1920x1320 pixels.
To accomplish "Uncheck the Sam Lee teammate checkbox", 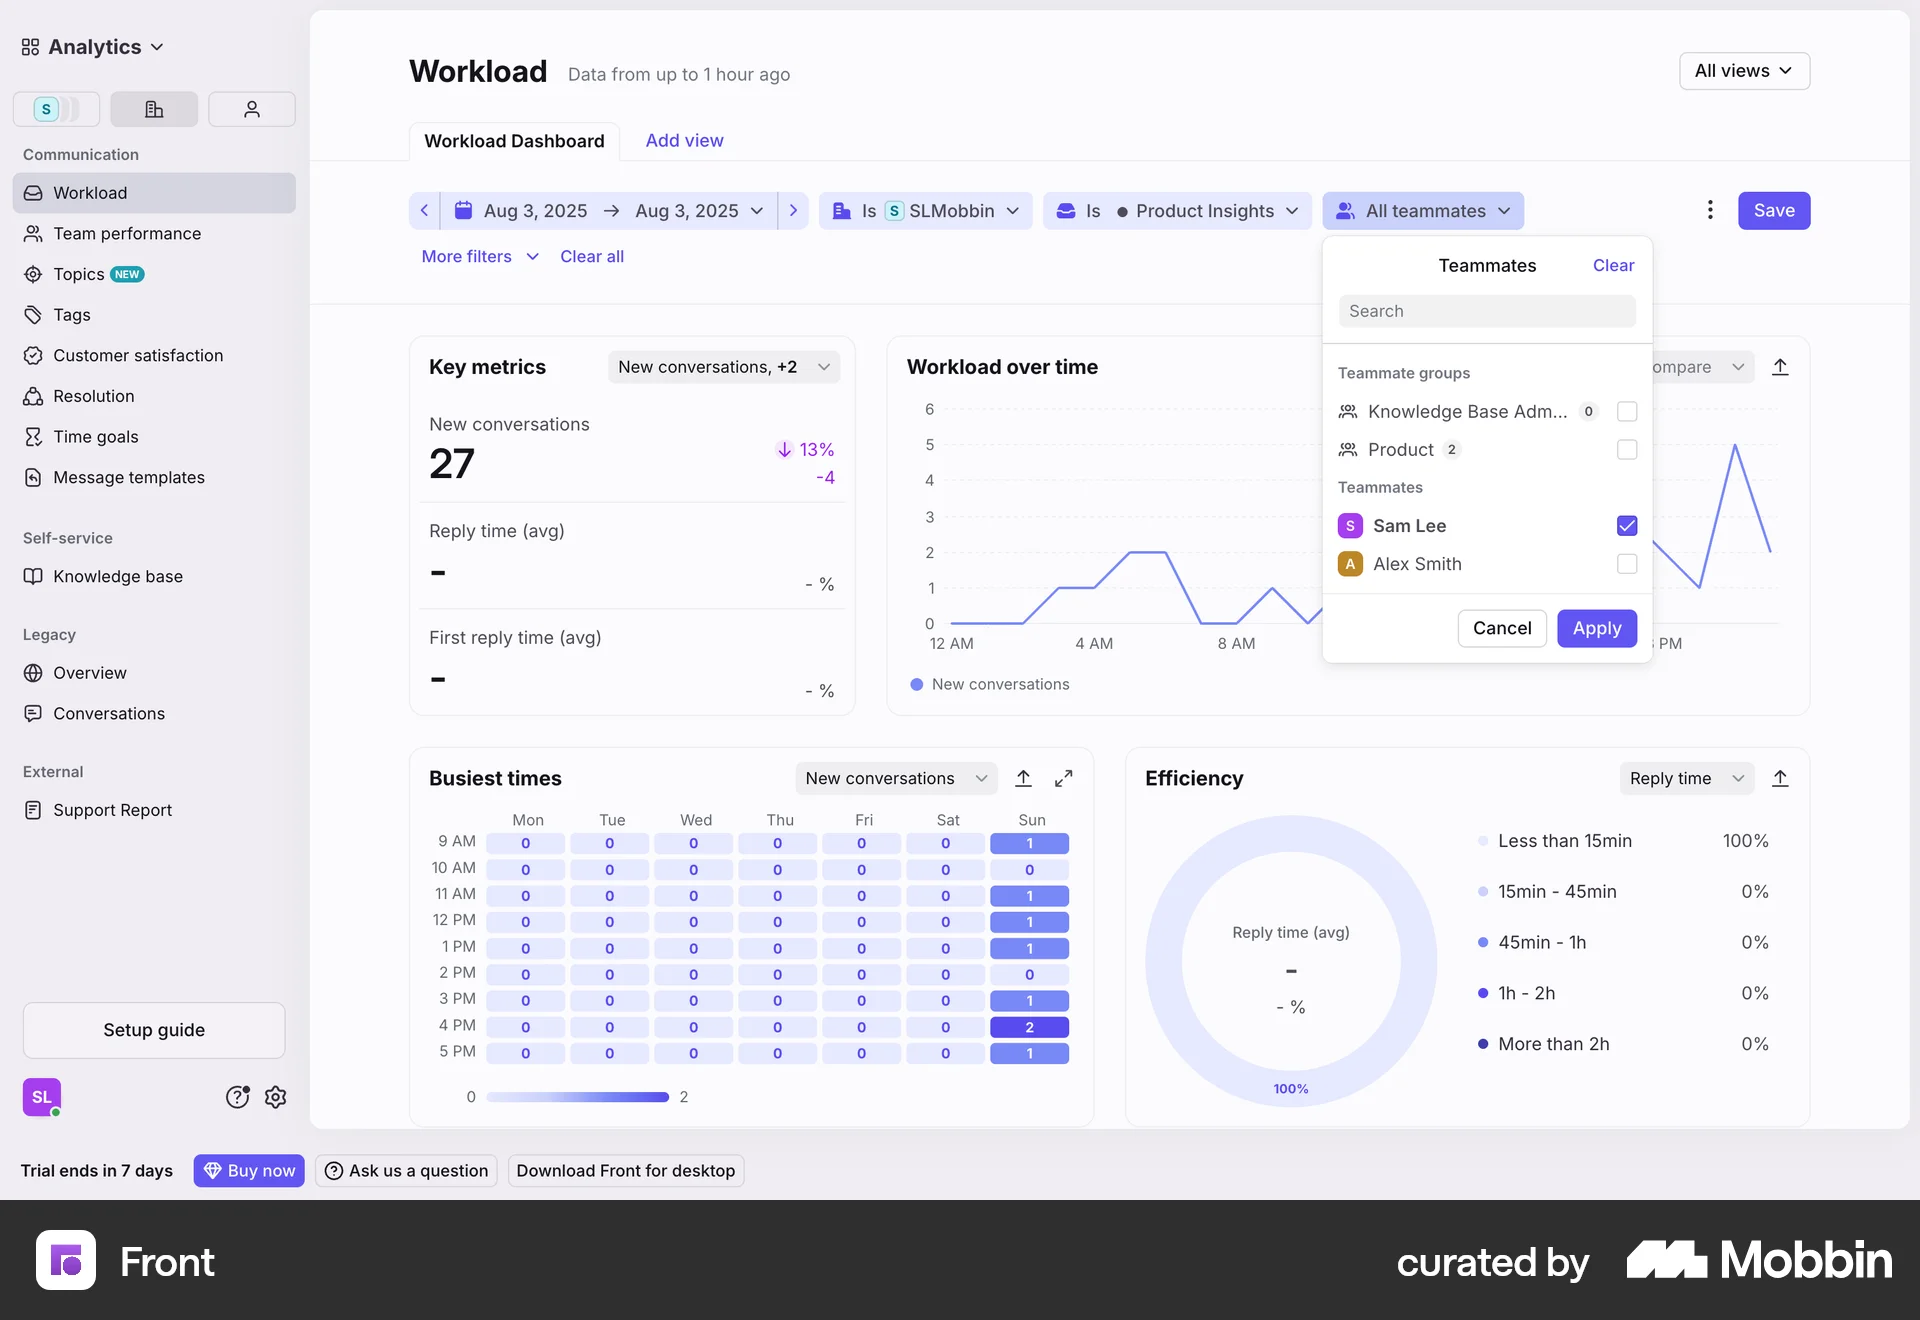I will 1627,526.
